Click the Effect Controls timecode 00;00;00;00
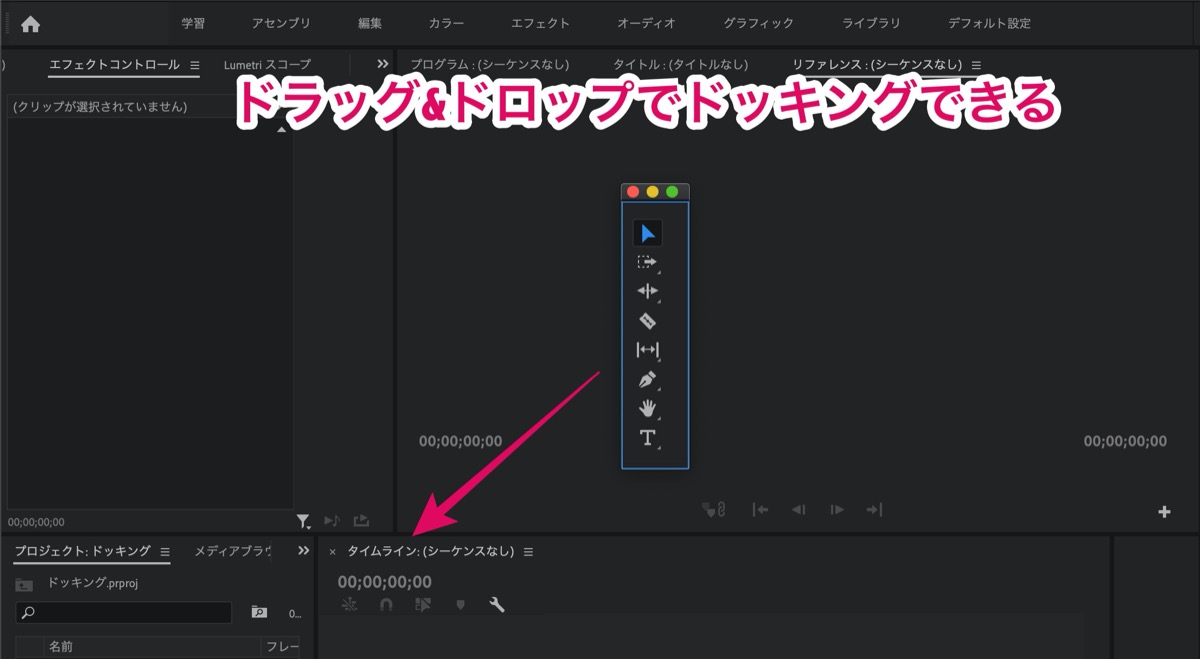Image resolution: width=1200 pixels, height=659 pixels. (x=36, y=522)
